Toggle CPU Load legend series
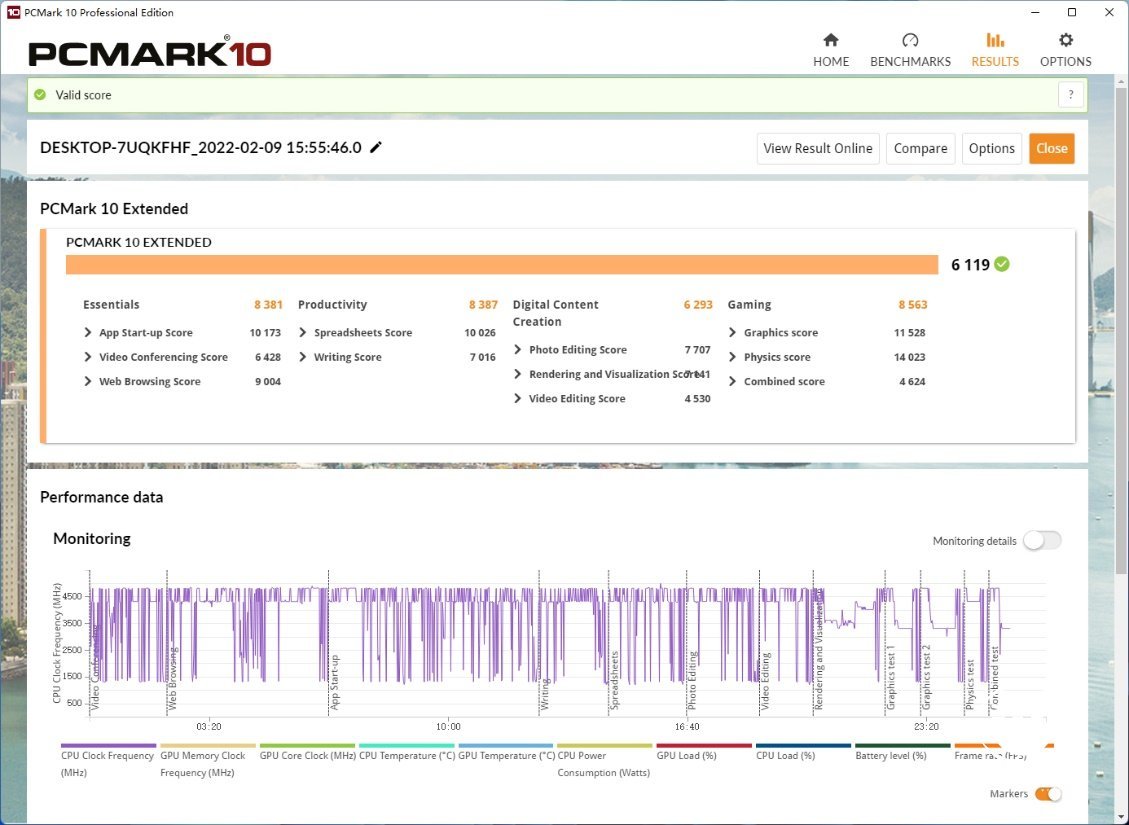 (803, 754)
